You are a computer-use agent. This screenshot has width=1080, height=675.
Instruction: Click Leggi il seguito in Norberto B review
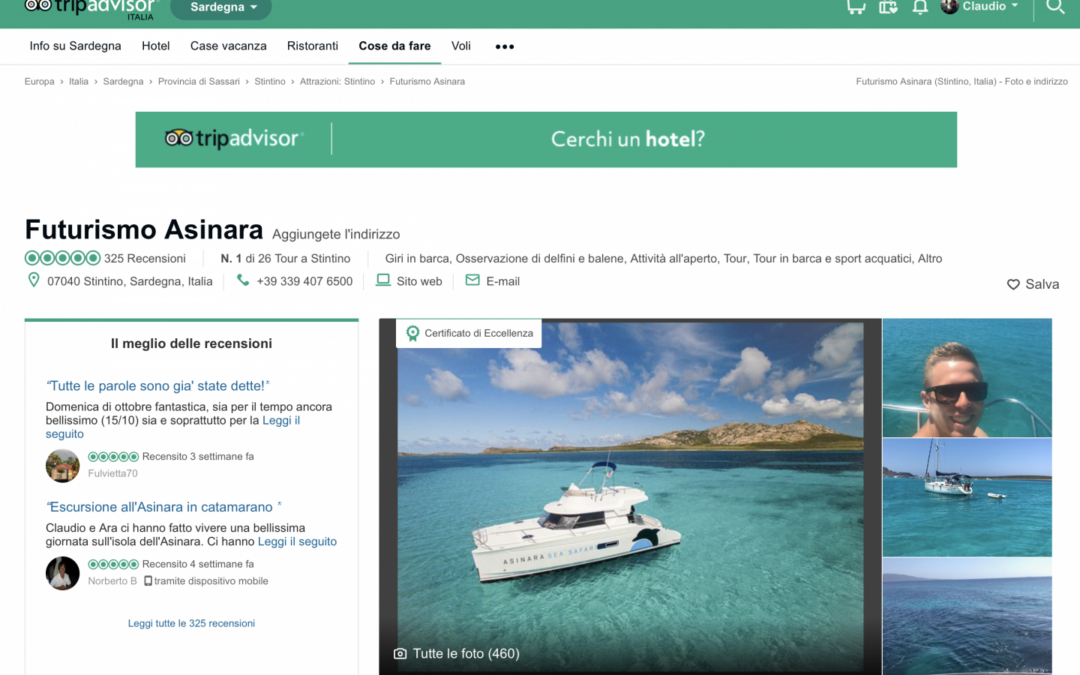pos(297,541)
